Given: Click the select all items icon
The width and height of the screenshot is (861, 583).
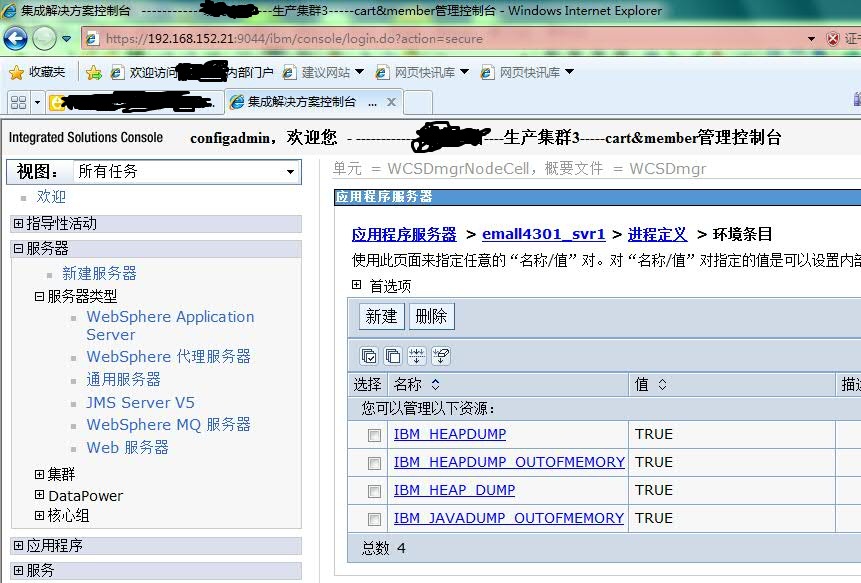Looking at the screenshot, I should pos(369,356).
